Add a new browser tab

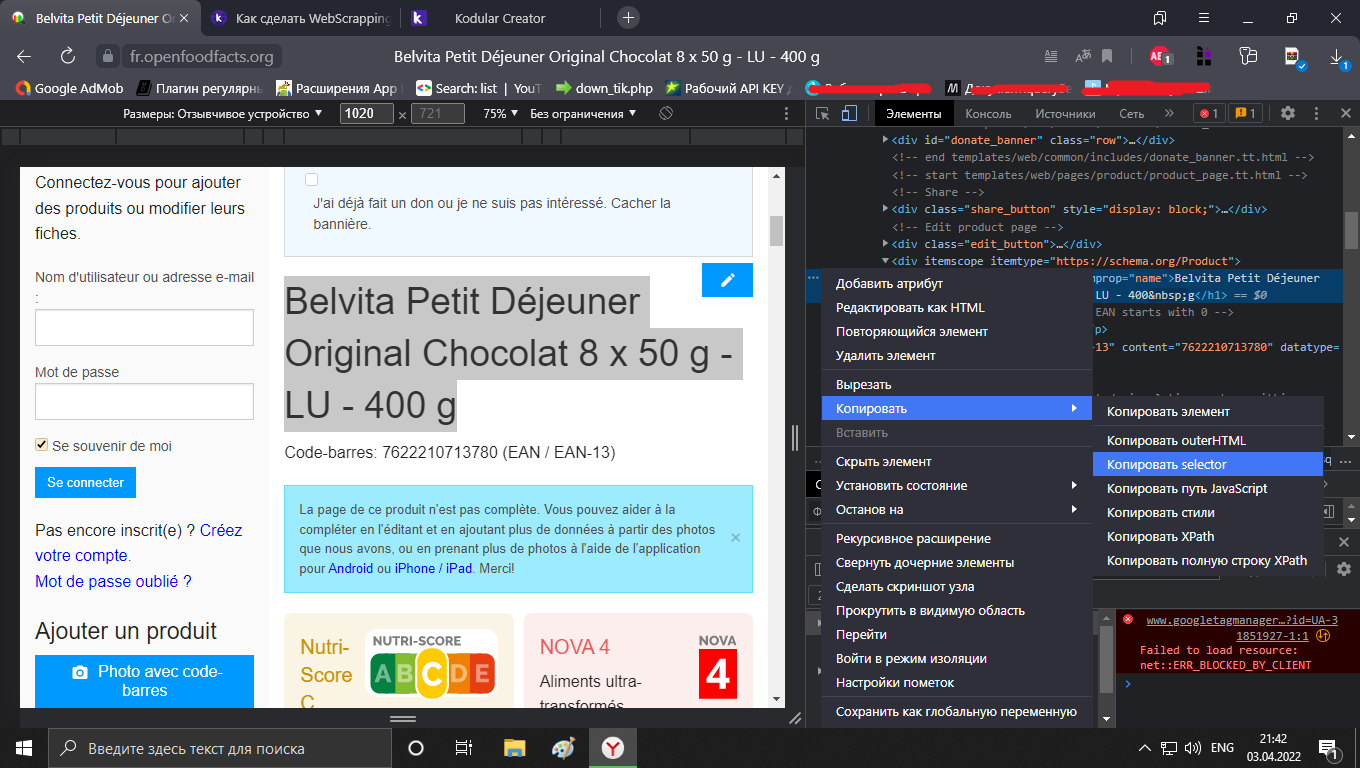[628, 18]
